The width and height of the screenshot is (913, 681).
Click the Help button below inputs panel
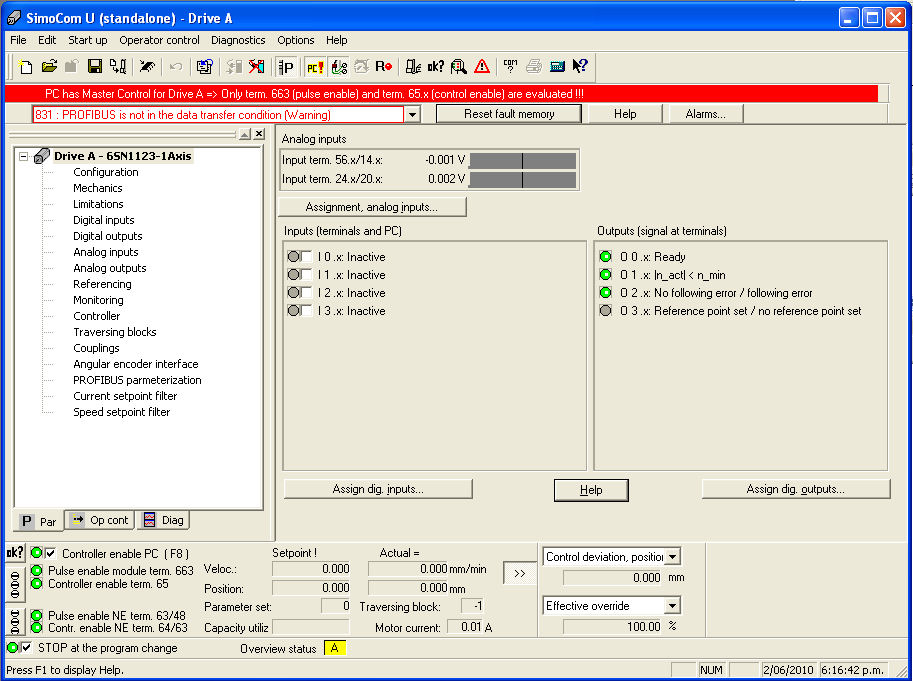[x=591, y=490]
